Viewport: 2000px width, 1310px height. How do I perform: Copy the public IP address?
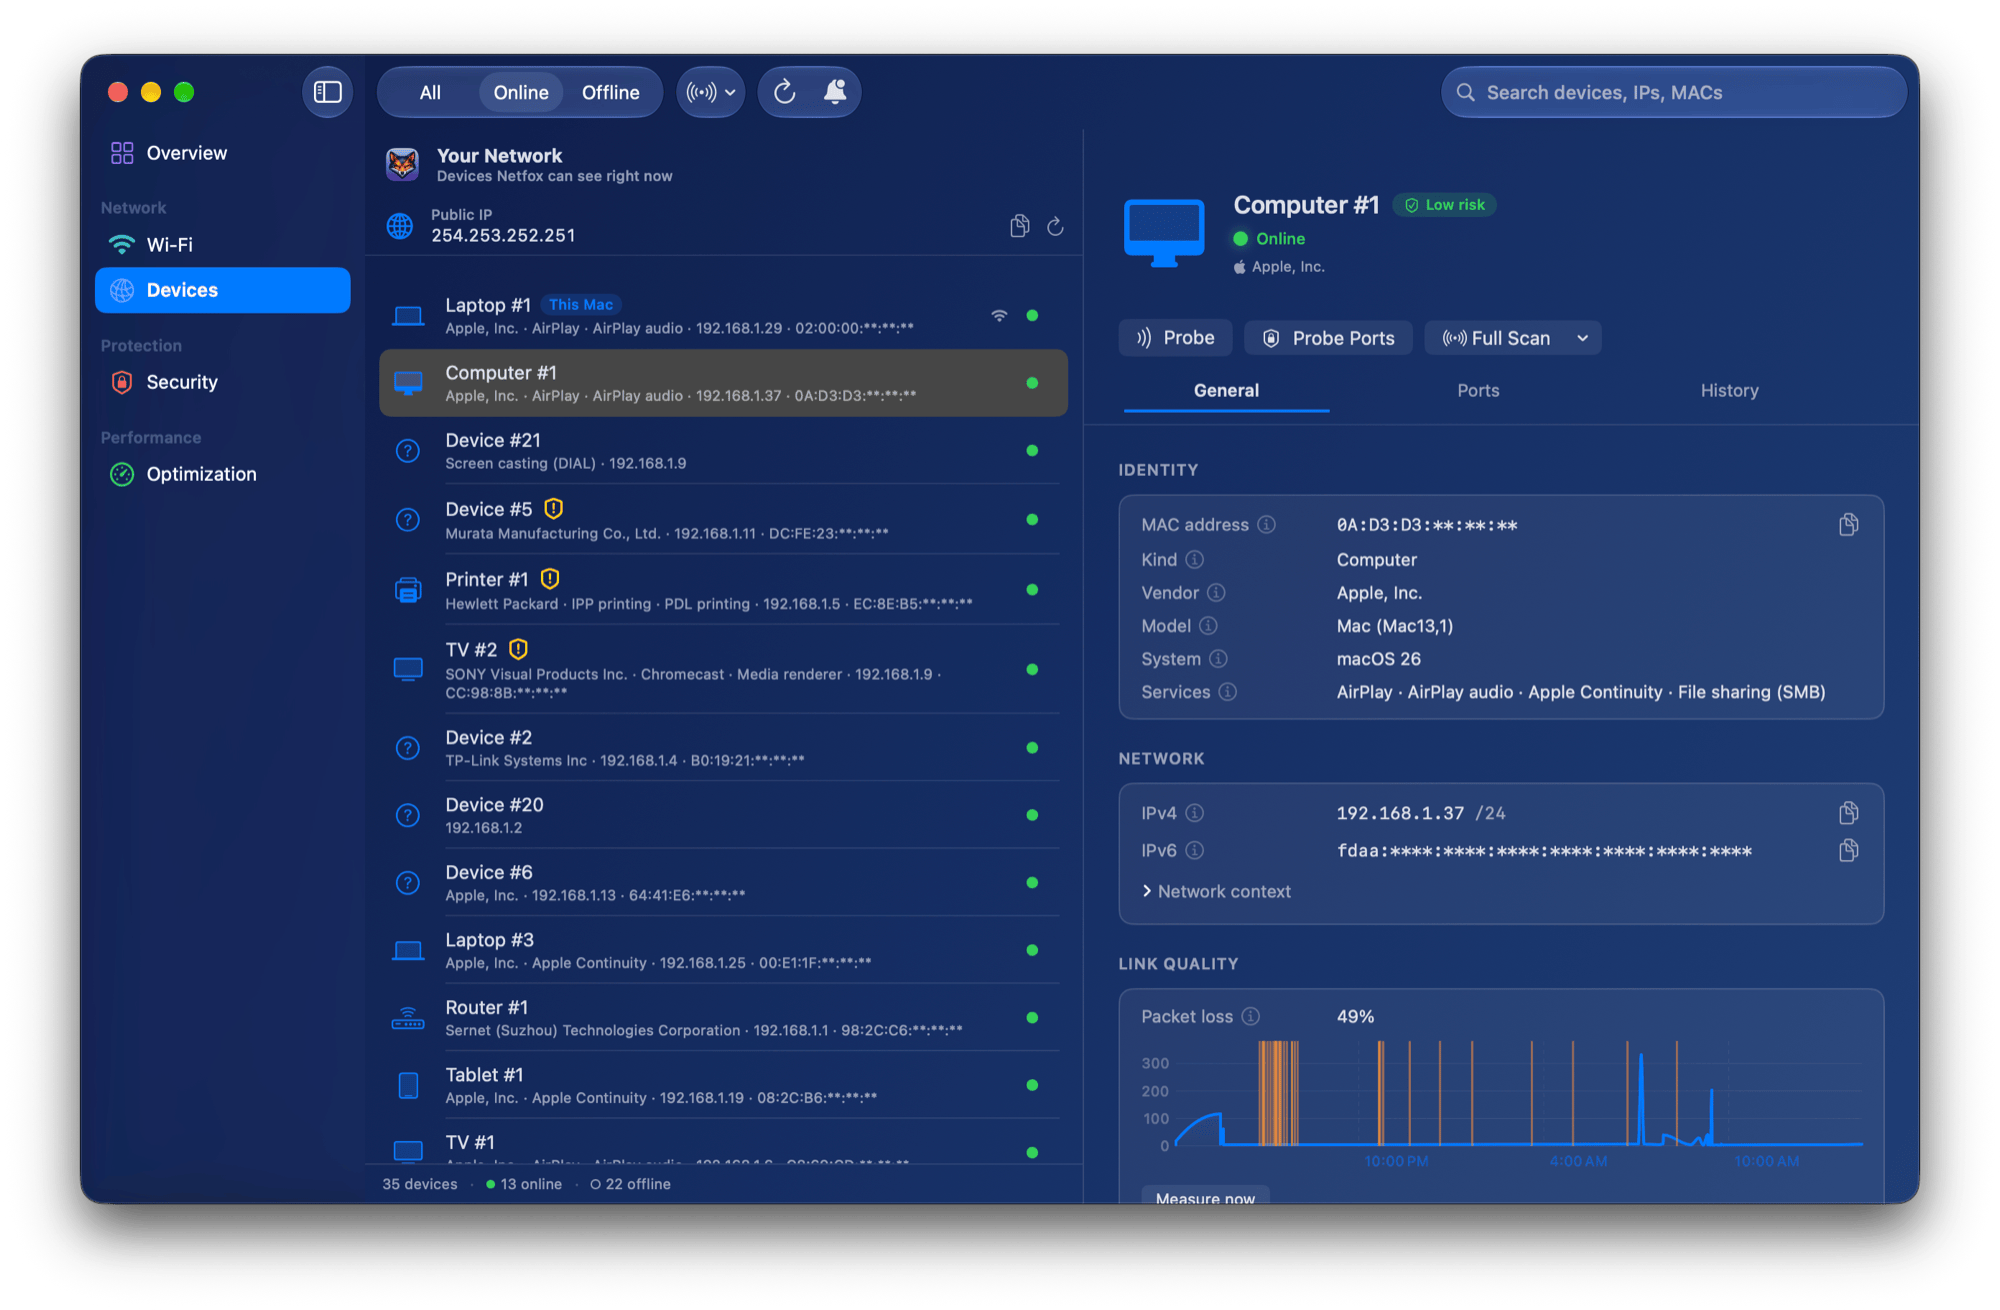click(1019, 226)
